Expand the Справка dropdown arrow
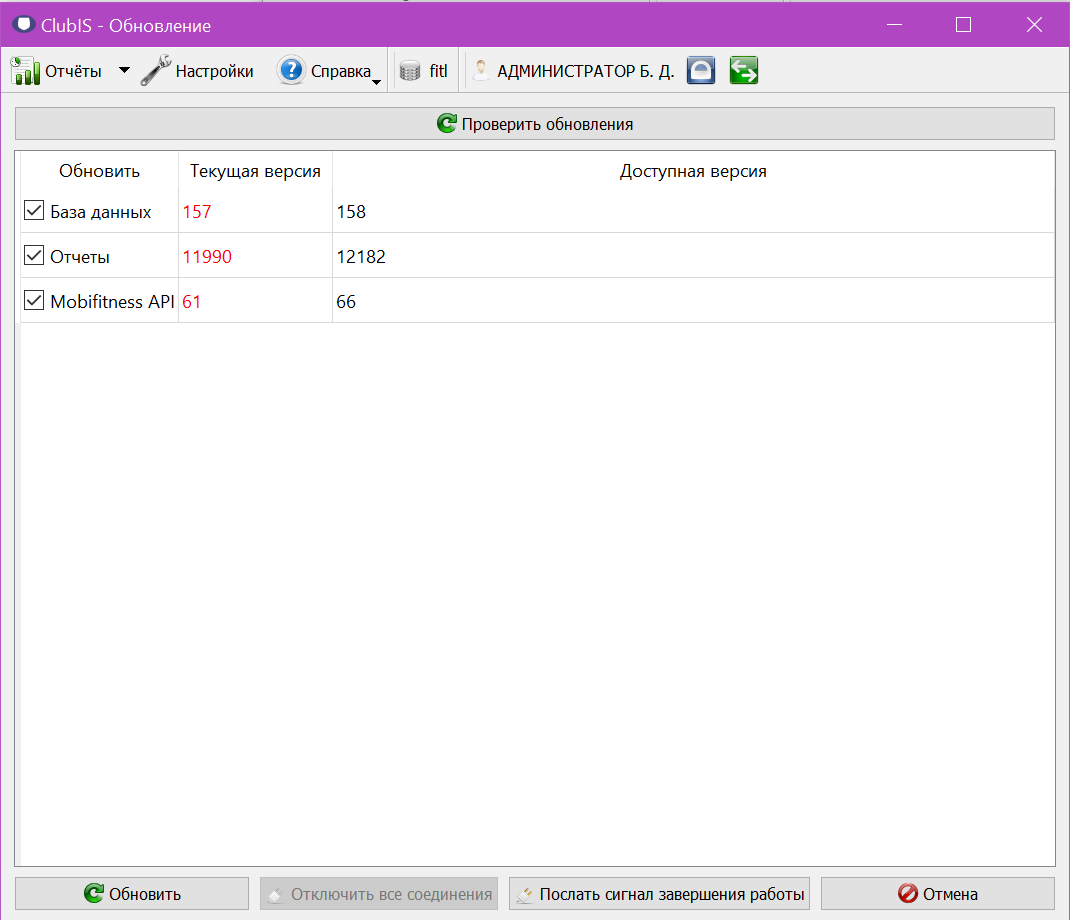 pos(376,82)
